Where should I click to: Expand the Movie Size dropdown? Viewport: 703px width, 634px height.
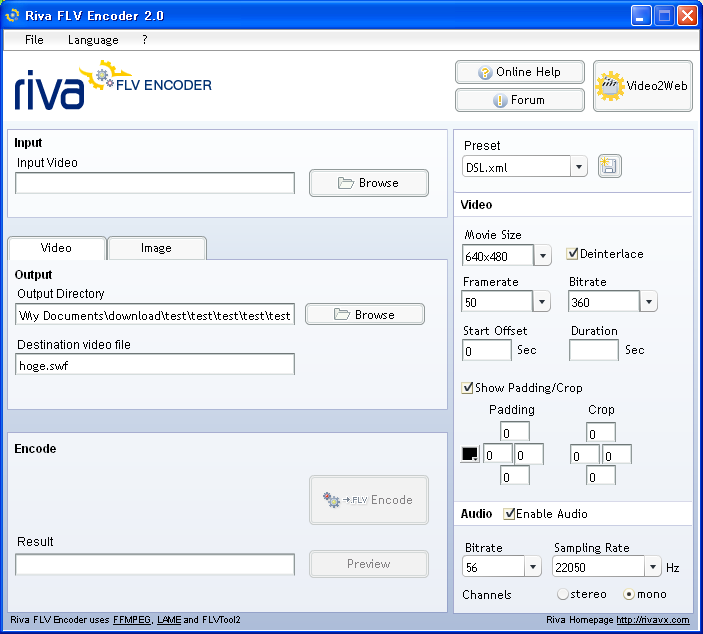[x=543, y=256]
